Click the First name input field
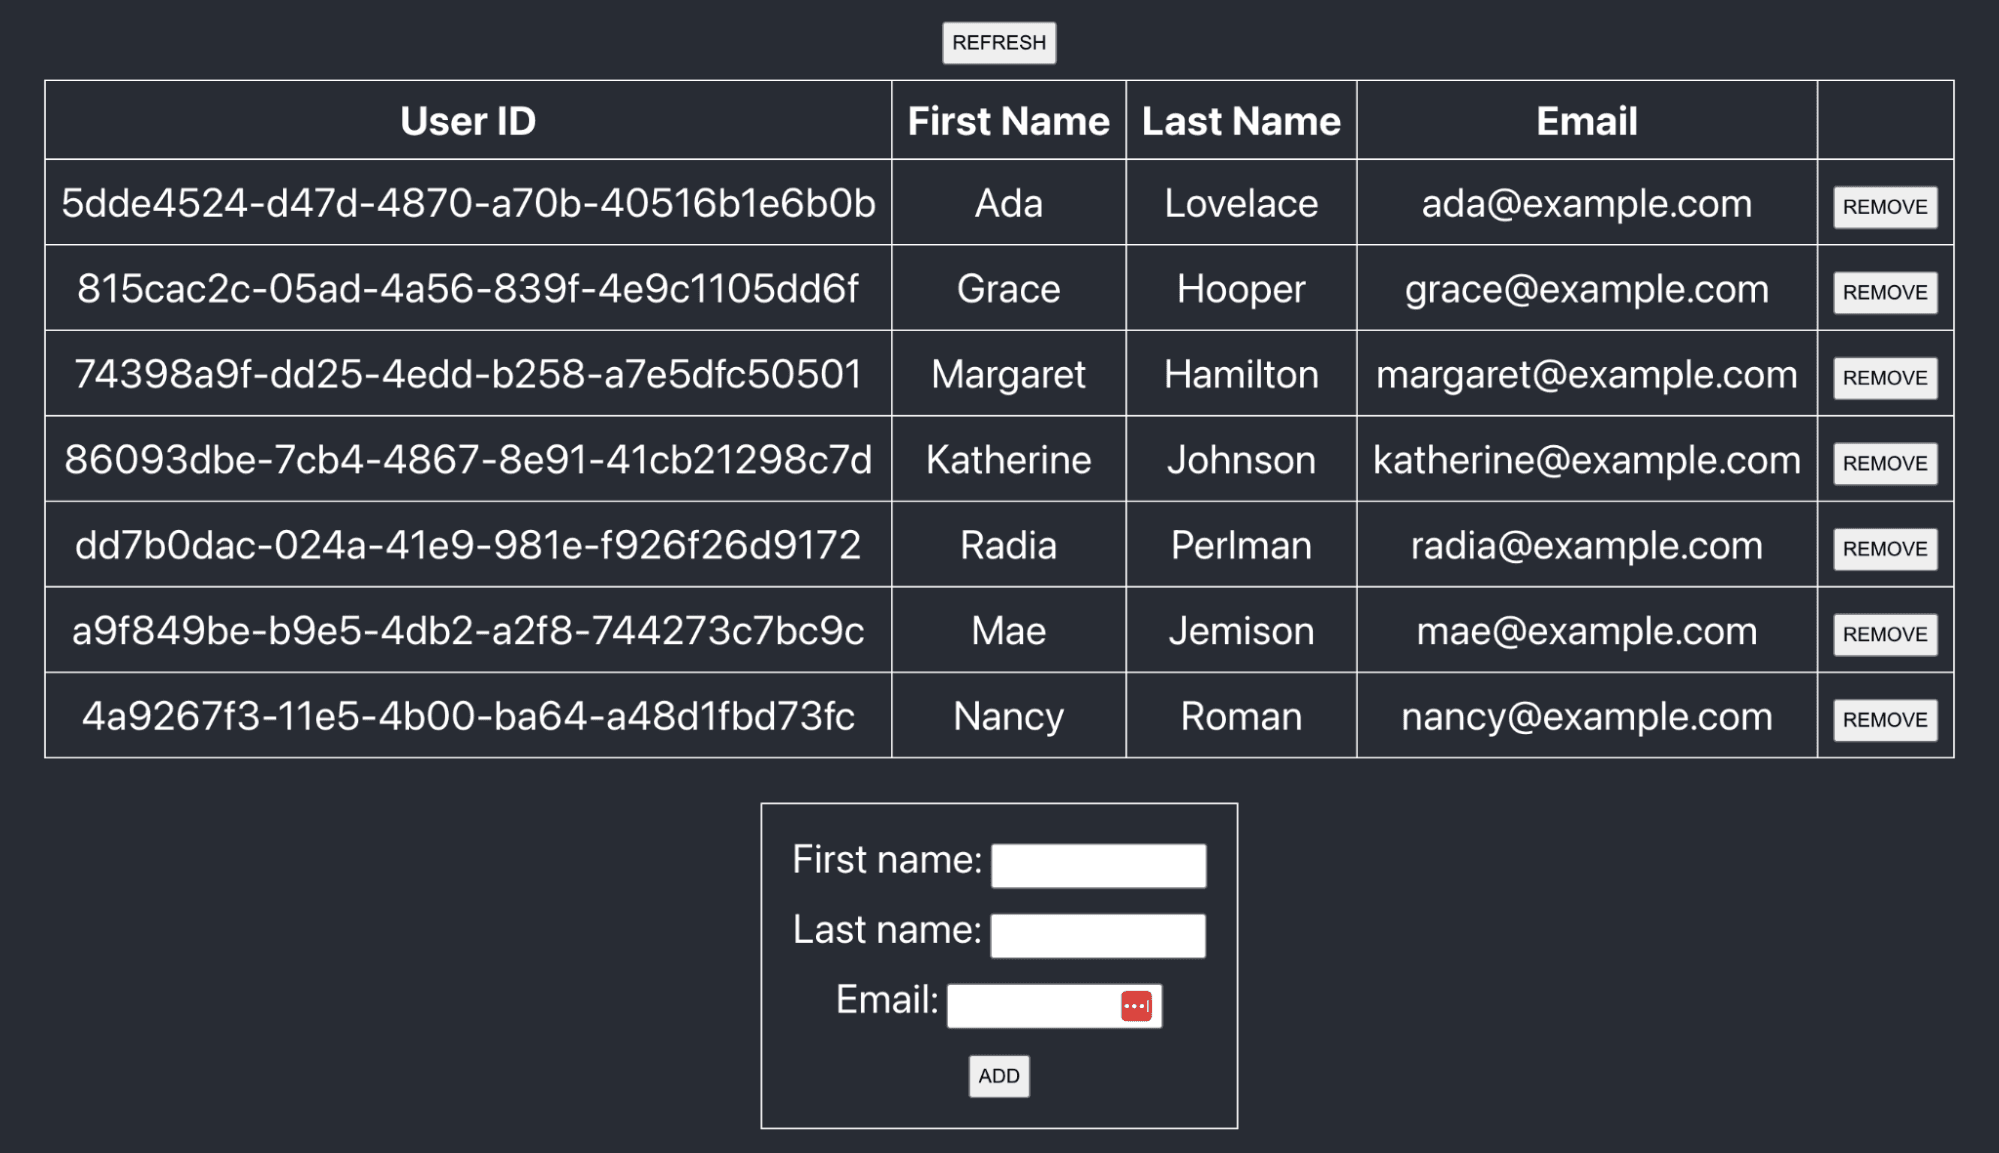This screenshot has height=1153, width=1999. coord(1097,864)
